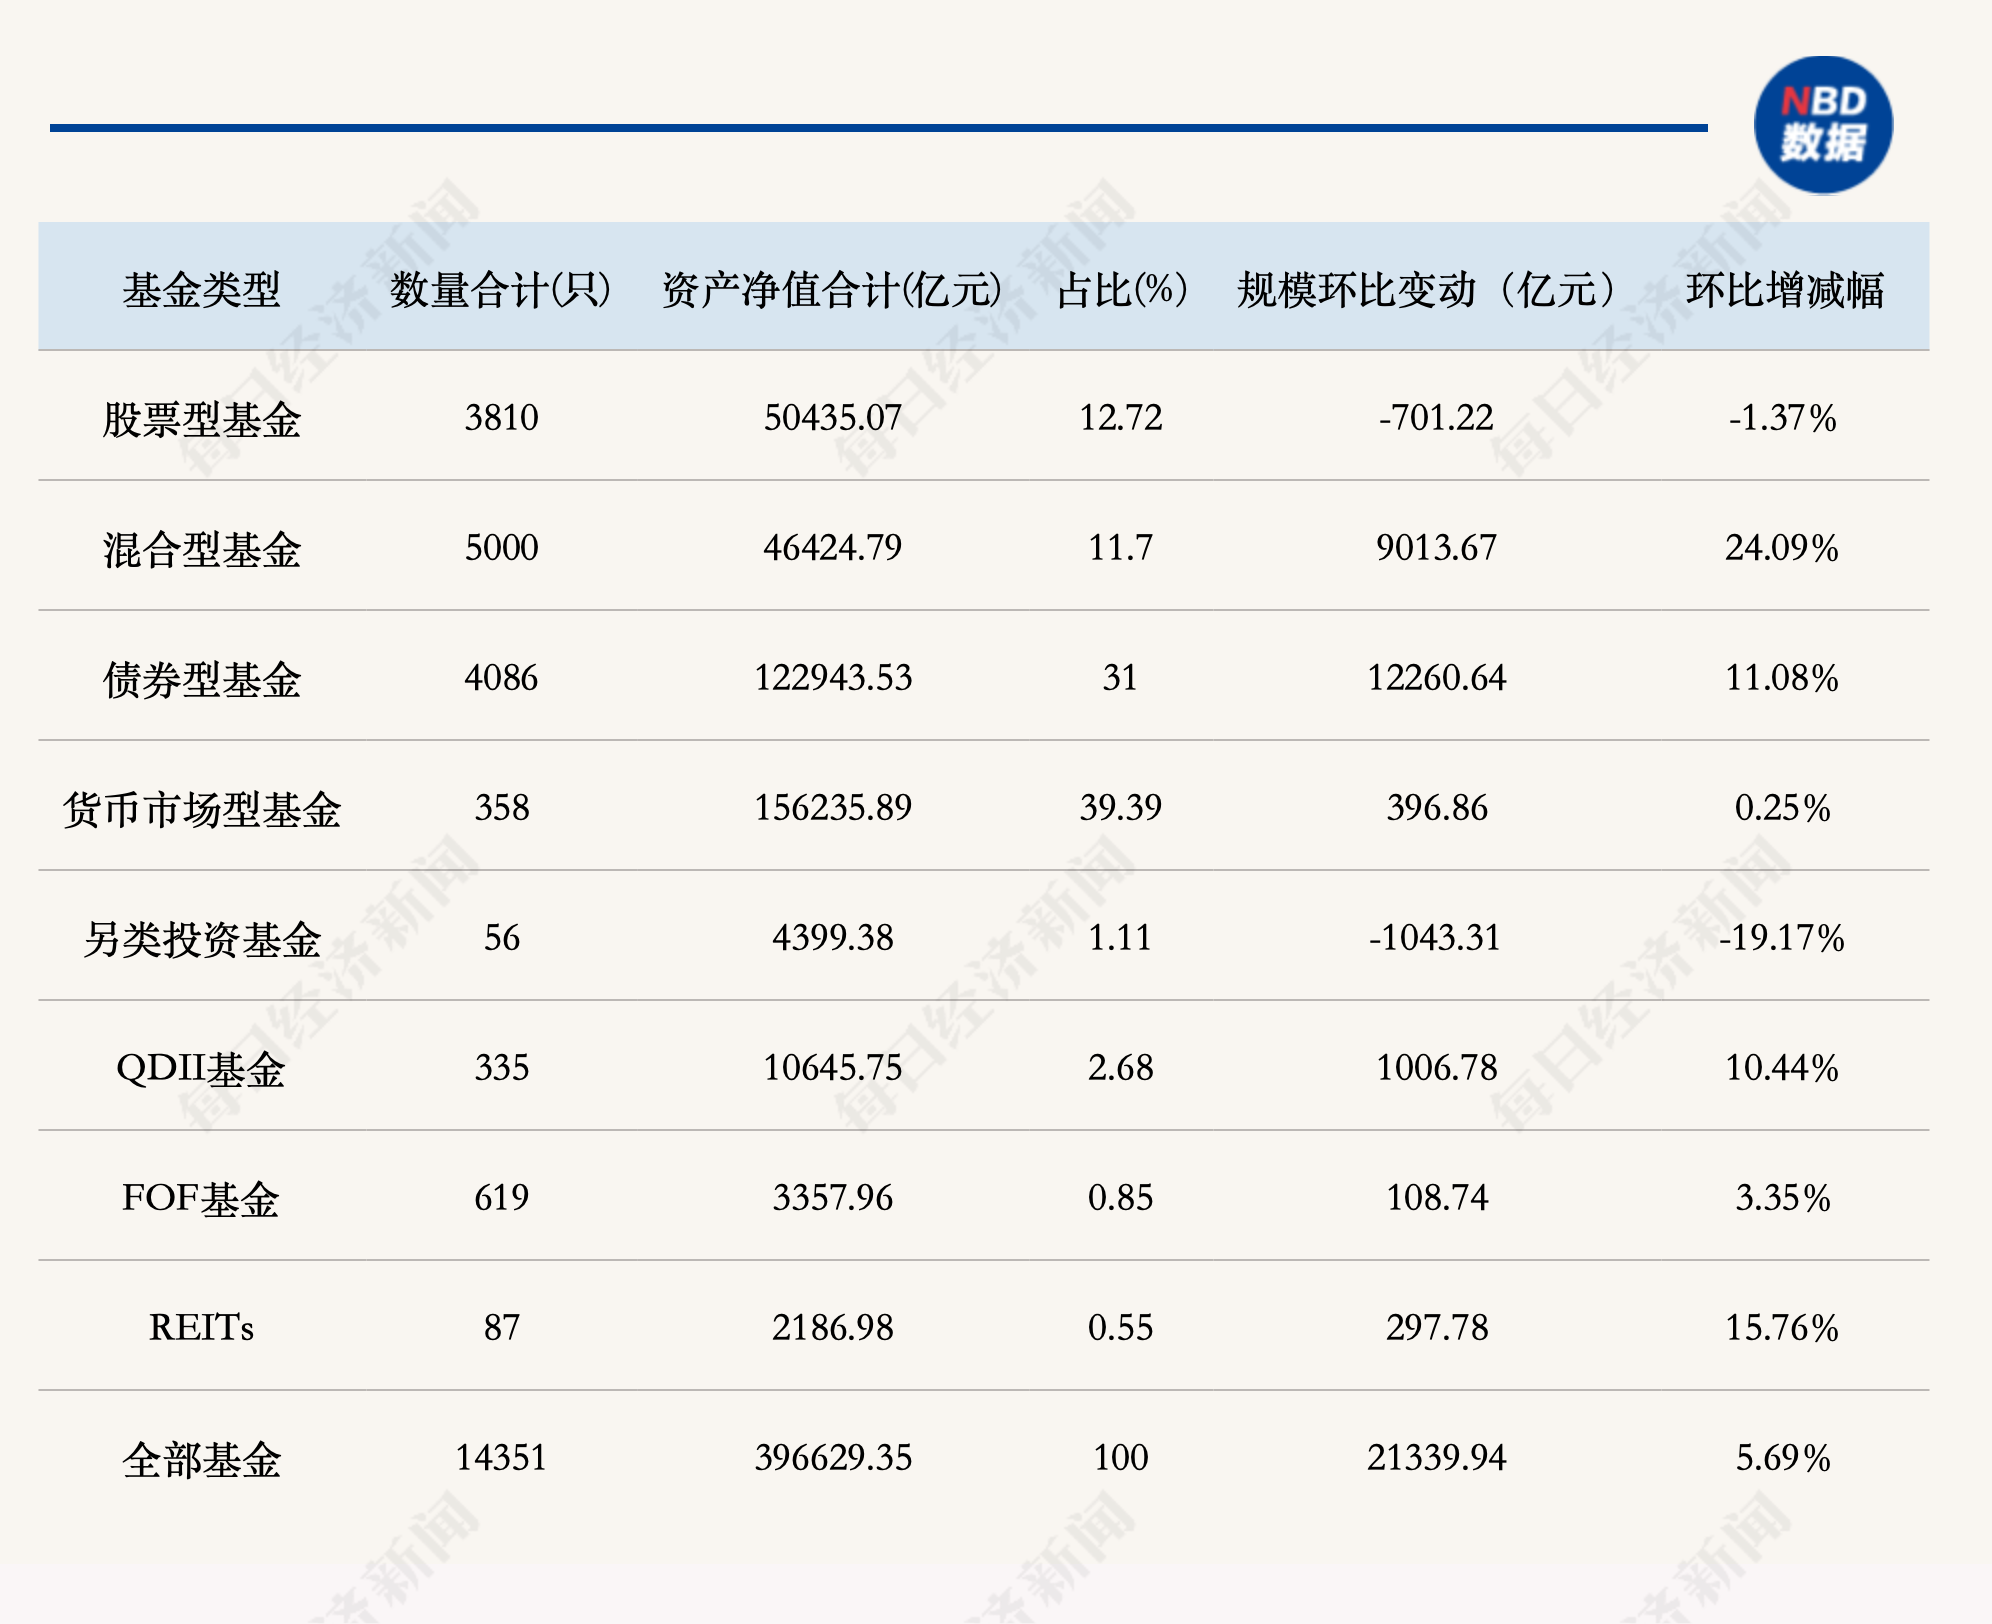Click total net asset value 396629.35
The image size is (1992, 1624).
(832, 1457)
